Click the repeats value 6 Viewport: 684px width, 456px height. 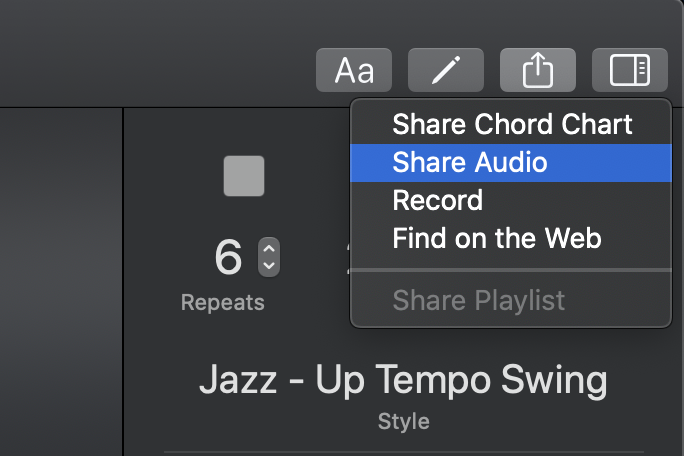(x=228, y=257)
